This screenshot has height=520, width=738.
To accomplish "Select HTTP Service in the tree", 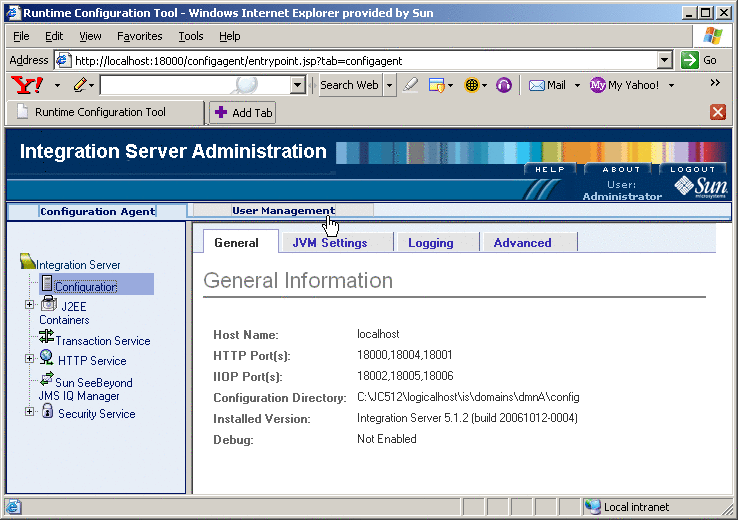I will coord(92,361).
